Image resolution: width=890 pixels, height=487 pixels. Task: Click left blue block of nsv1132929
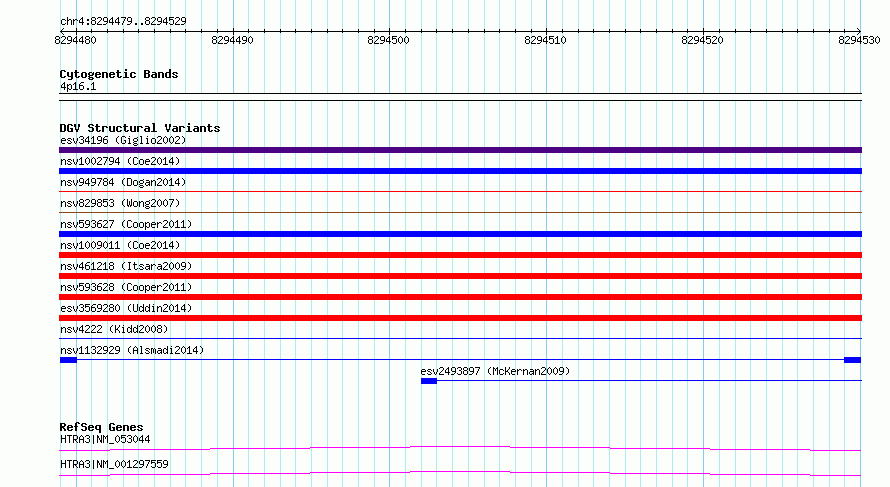pyautogui.click(x=68, y=360)
